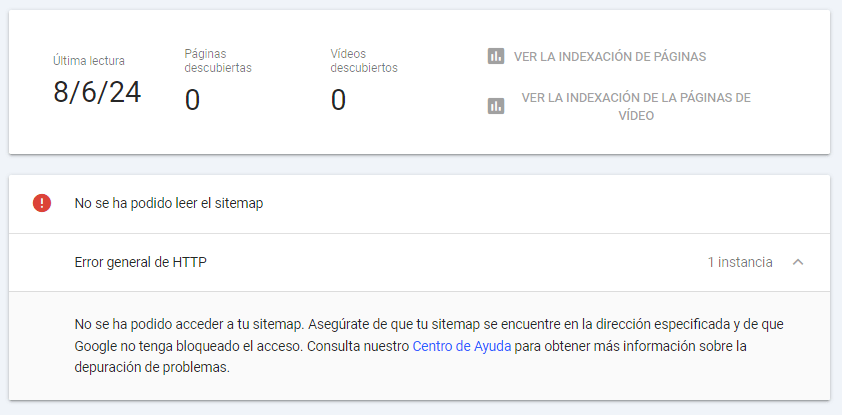Click the bar chart icon beside video indexing
Viewport: 842px width, 415px height.
pyautogui.click(x=496, y=106)
